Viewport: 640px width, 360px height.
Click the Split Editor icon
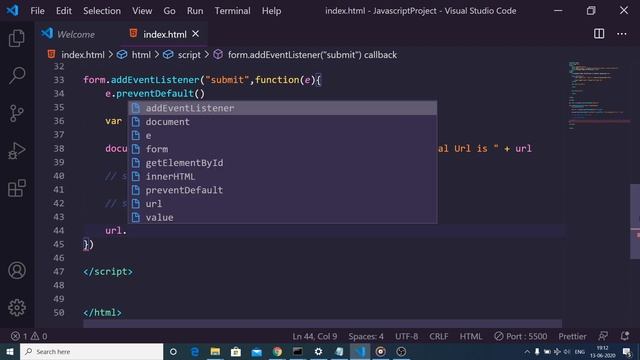point(599,34)
